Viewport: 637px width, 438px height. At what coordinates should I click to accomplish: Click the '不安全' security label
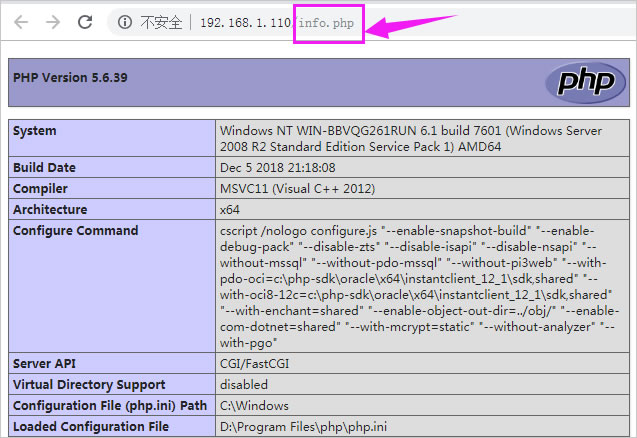161,22
